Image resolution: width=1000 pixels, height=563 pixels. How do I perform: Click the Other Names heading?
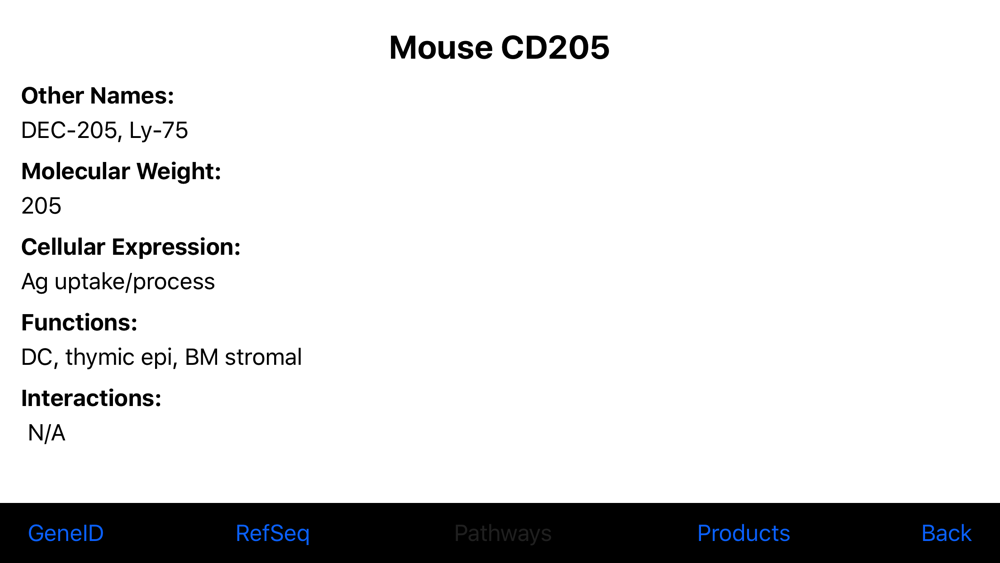tap(98, 96)
